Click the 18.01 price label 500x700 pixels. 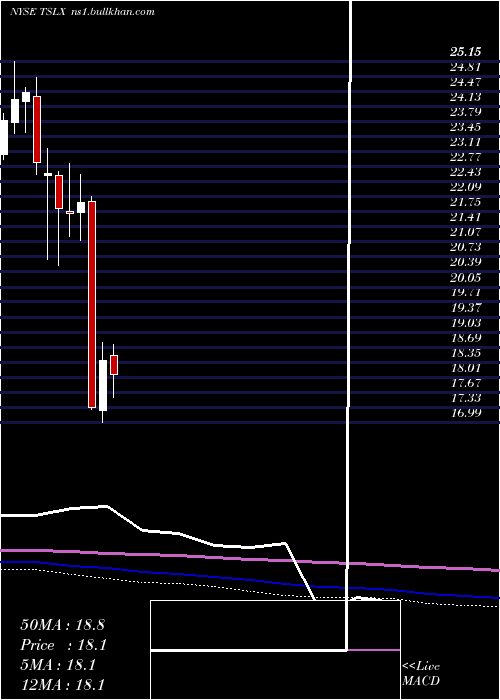point(465,368)
